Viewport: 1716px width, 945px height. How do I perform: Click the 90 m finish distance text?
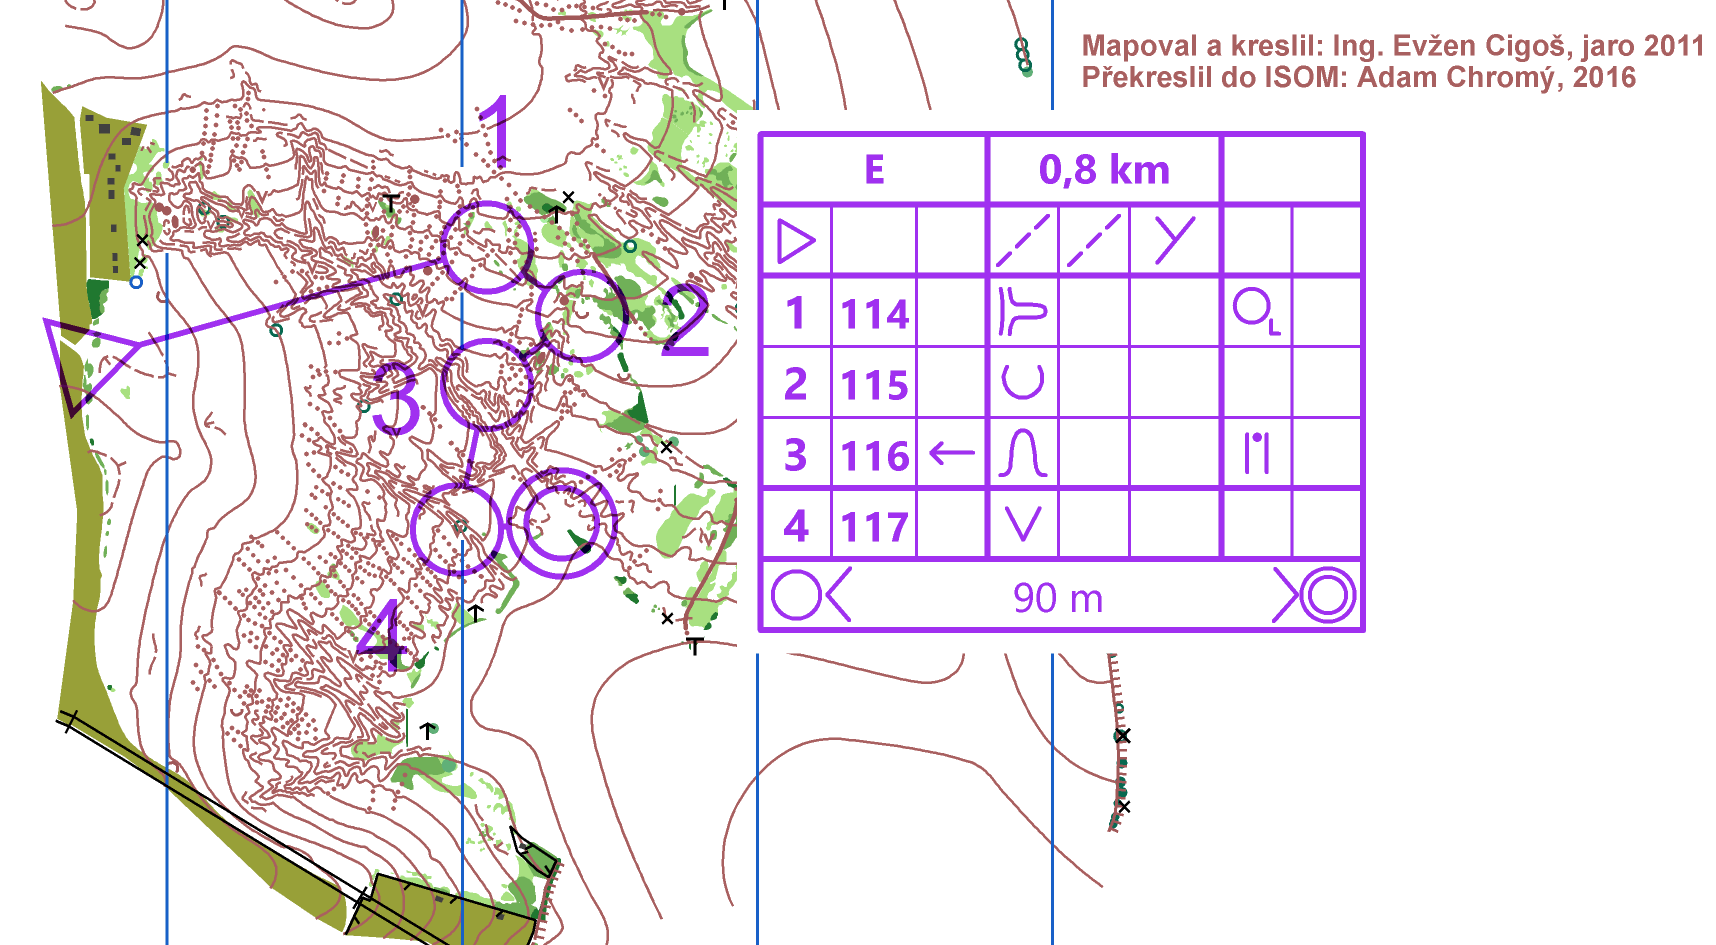click(1058, 598)
